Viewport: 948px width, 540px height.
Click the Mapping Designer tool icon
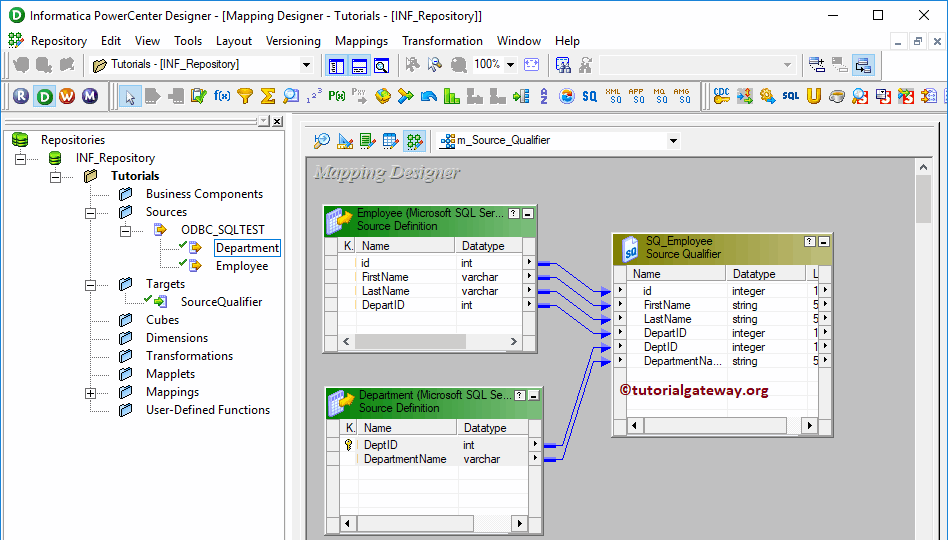[x=414, y=141]
